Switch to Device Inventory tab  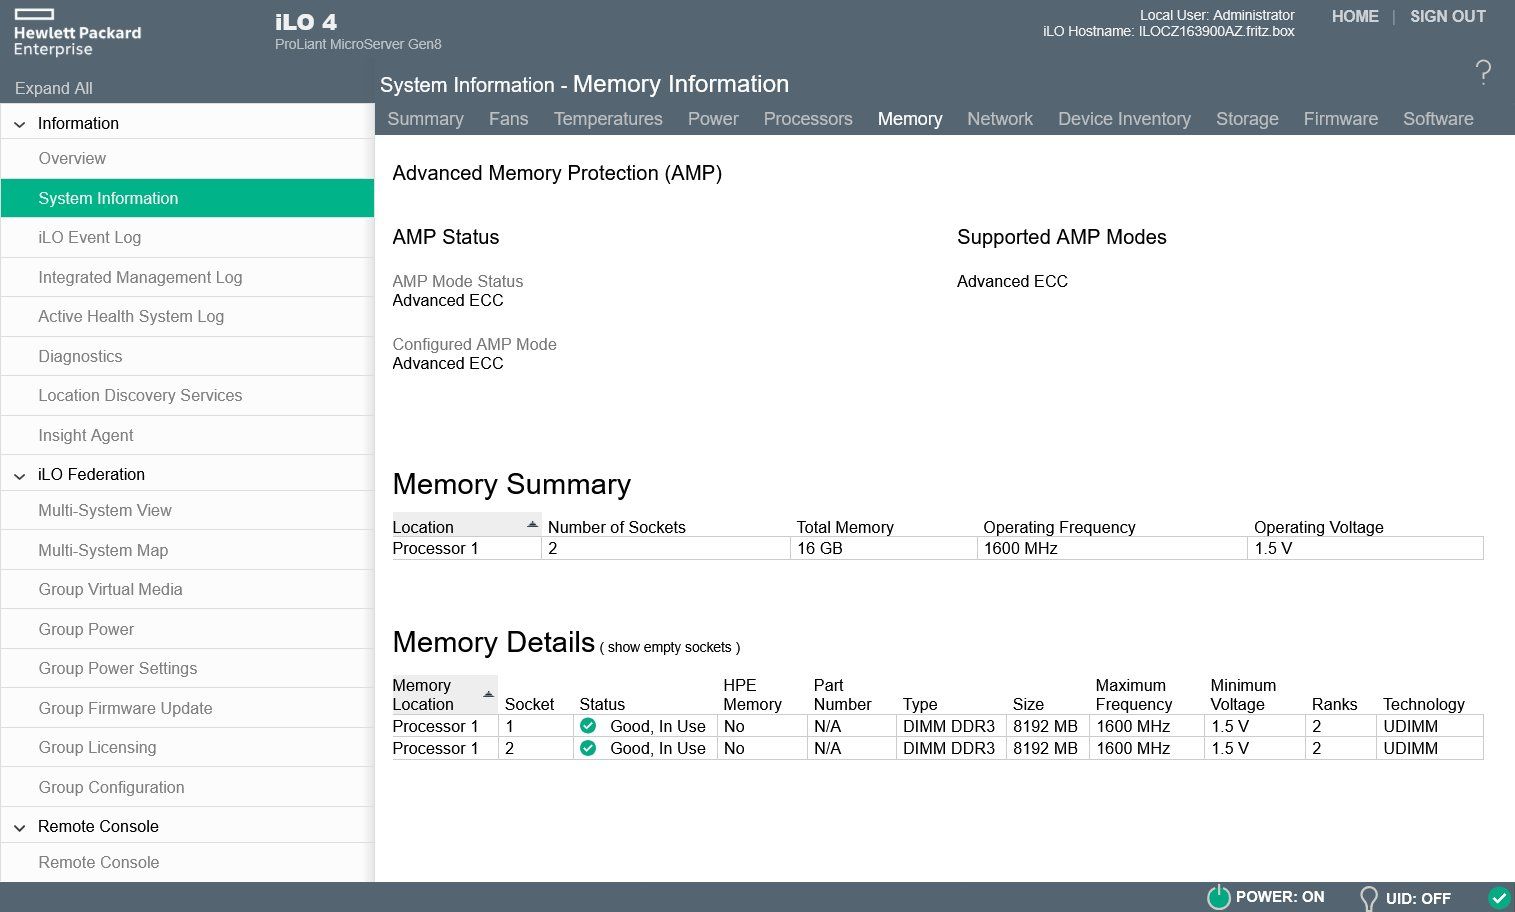1124,119
